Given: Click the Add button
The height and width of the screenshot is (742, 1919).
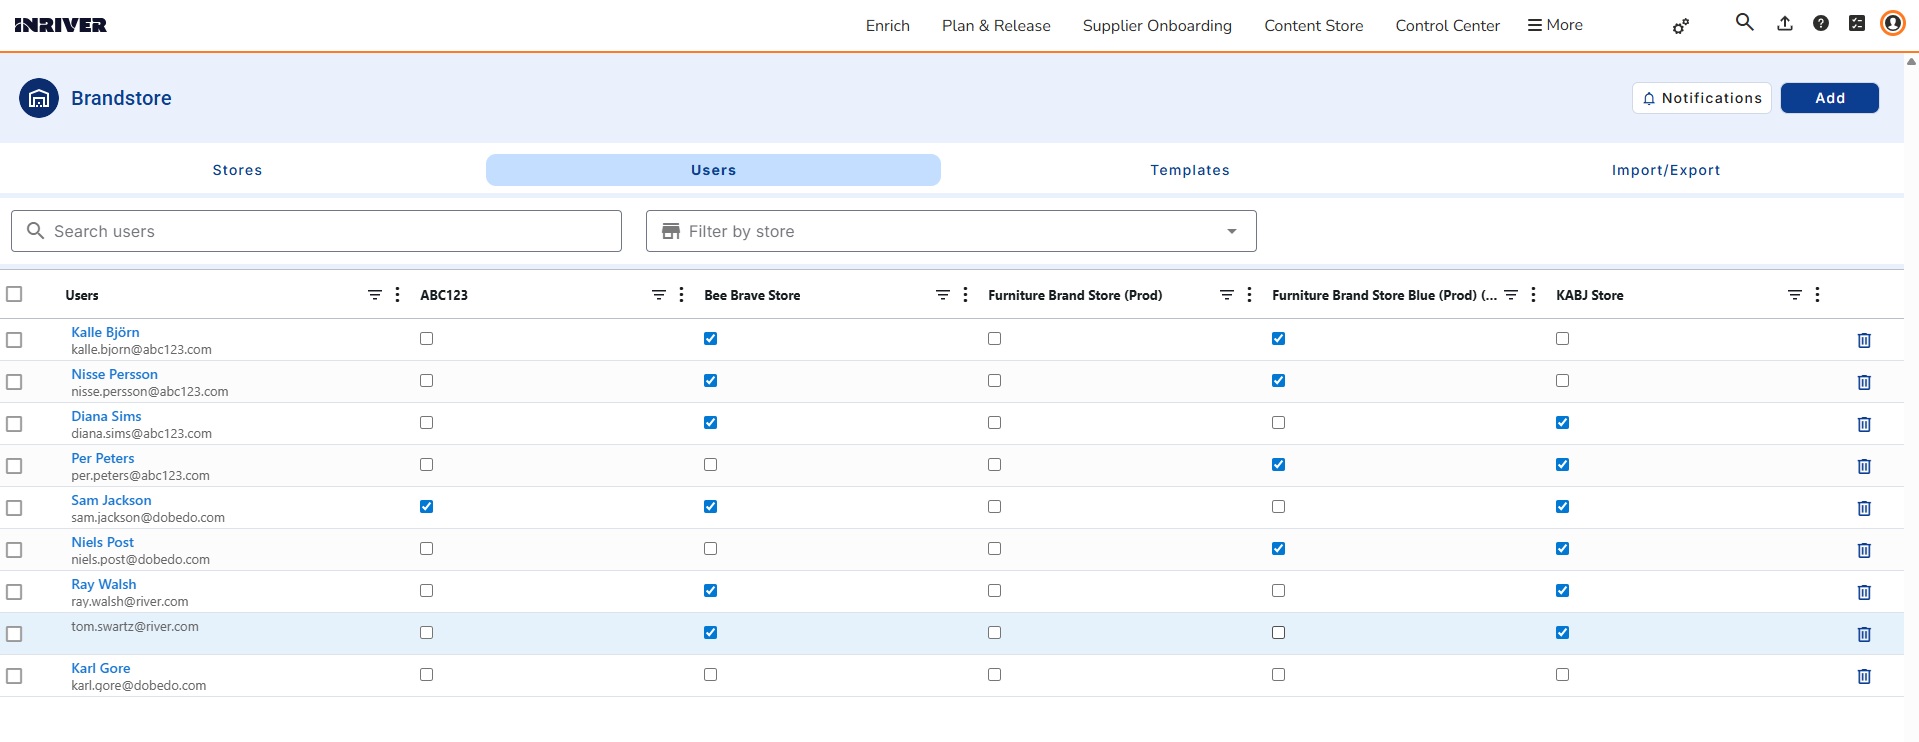Looking at the screenshot, I should tap(1830, 98).
